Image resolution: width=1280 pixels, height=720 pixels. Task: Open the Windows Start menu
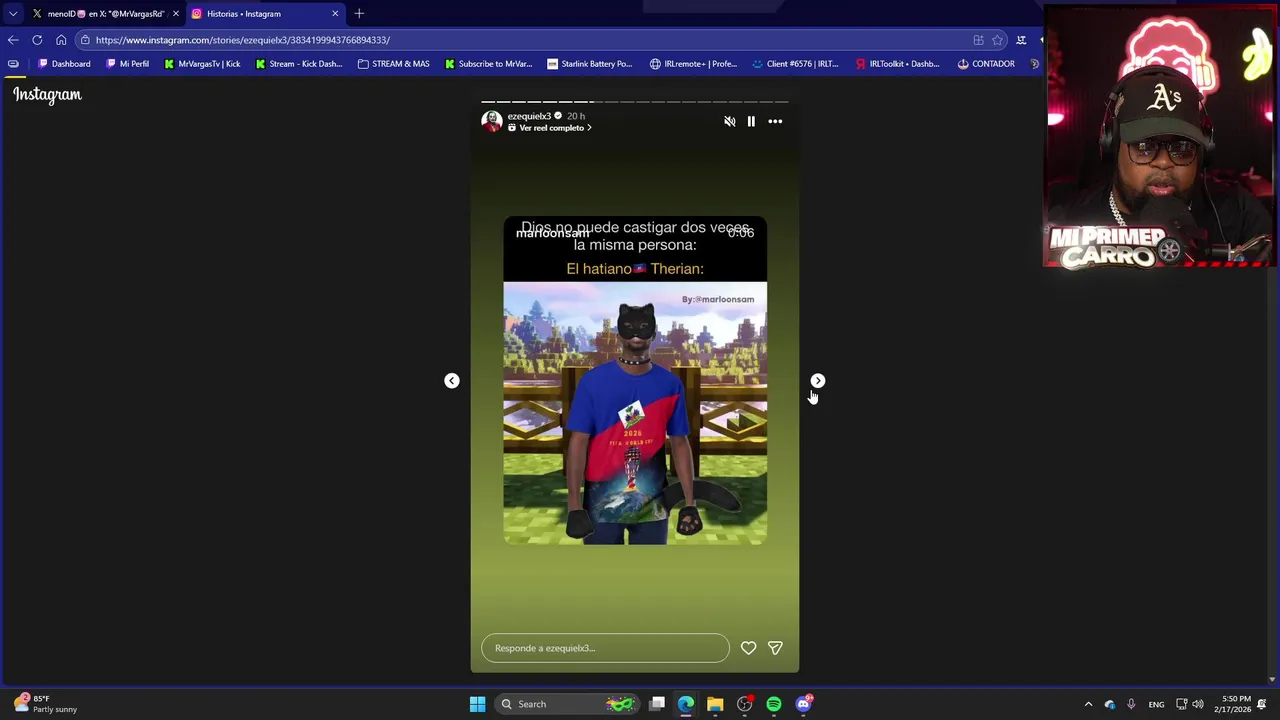[x=477, y=704]
